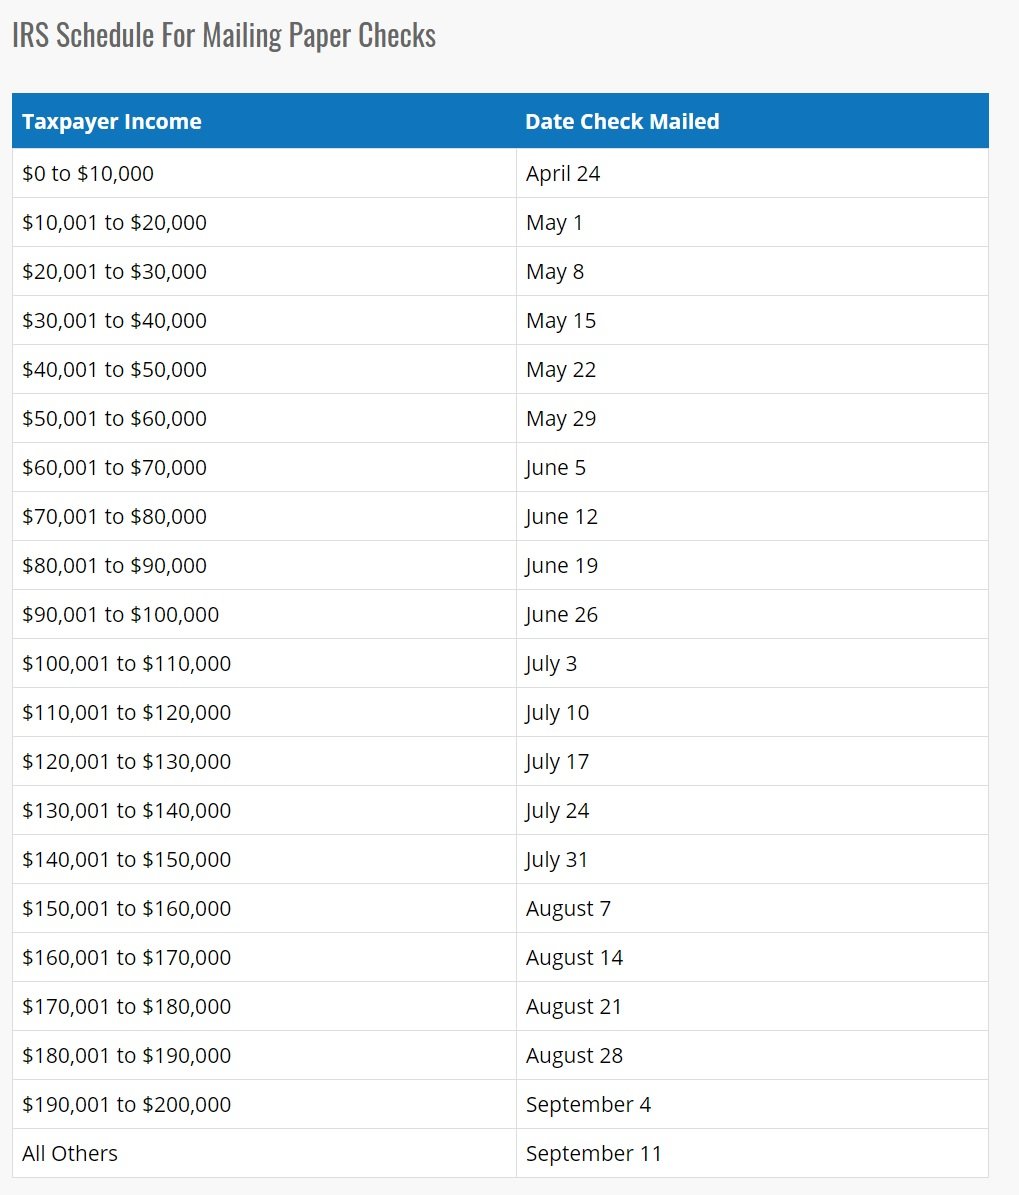Click the August 7 date cell
1019x1195 pixels.
click(x=752, y=908)
